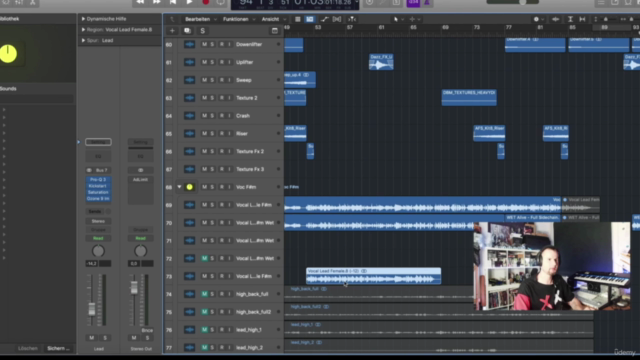This screenshot has width=640, height=360.
Task: Mute the Crash track
Action: tap(204, 116)
